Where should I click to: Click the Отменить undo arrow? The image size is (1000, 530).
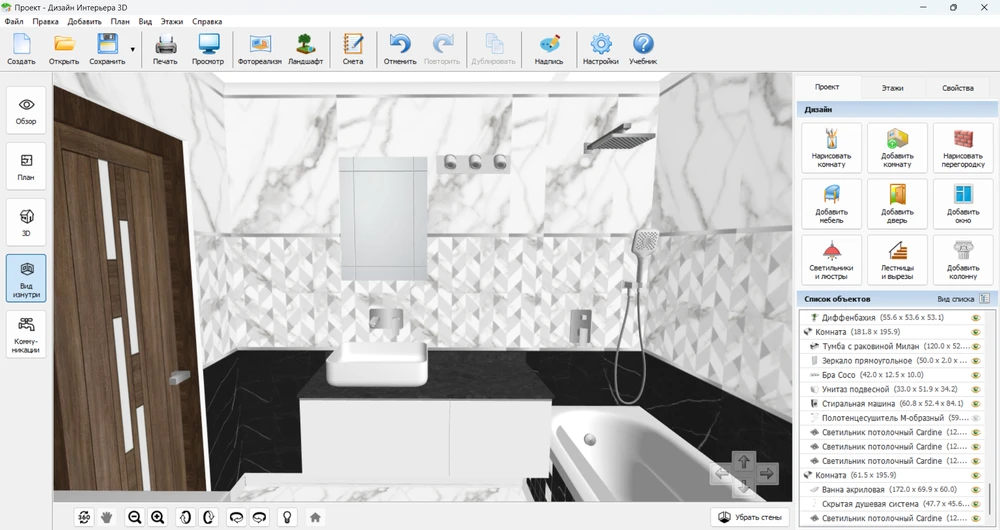pos(400,48)
